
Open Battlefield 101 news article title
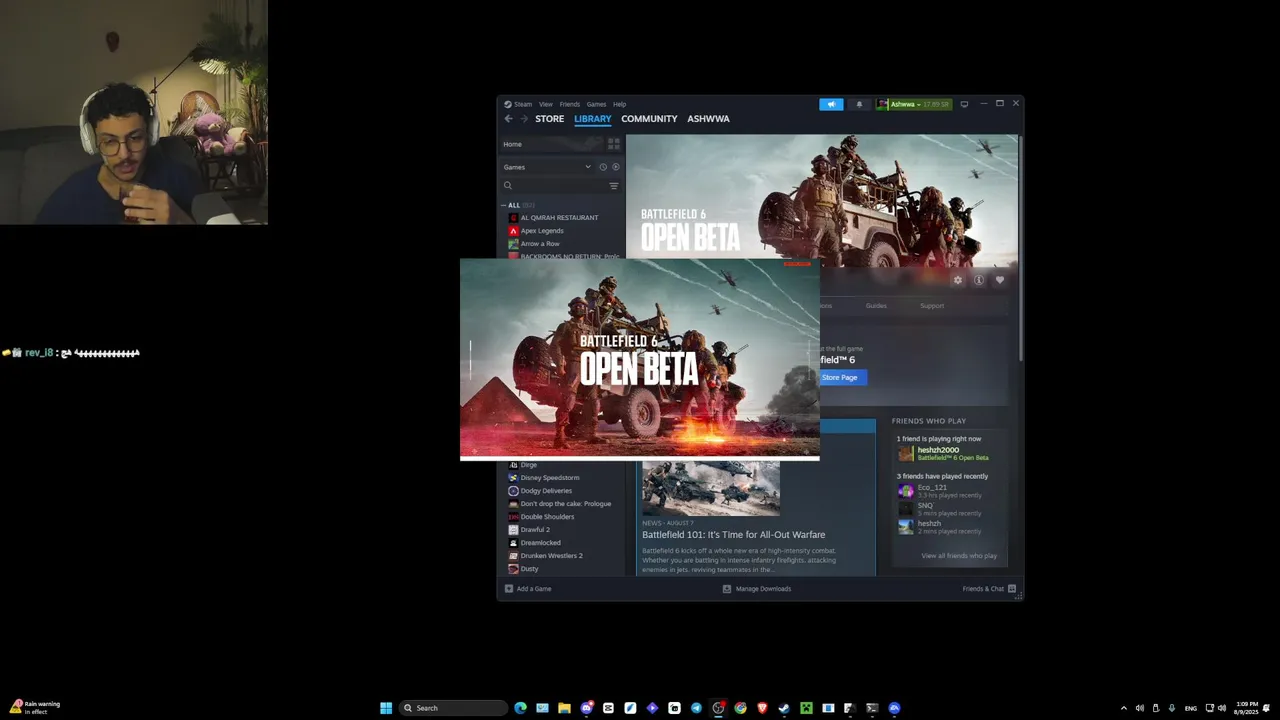tap(733, 535)
